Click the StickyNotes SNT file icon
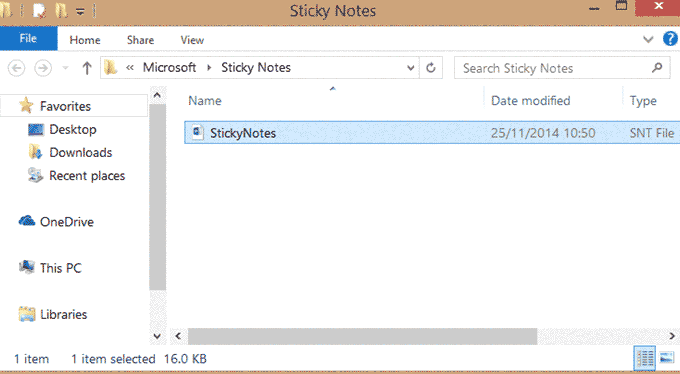 (198, 132)
